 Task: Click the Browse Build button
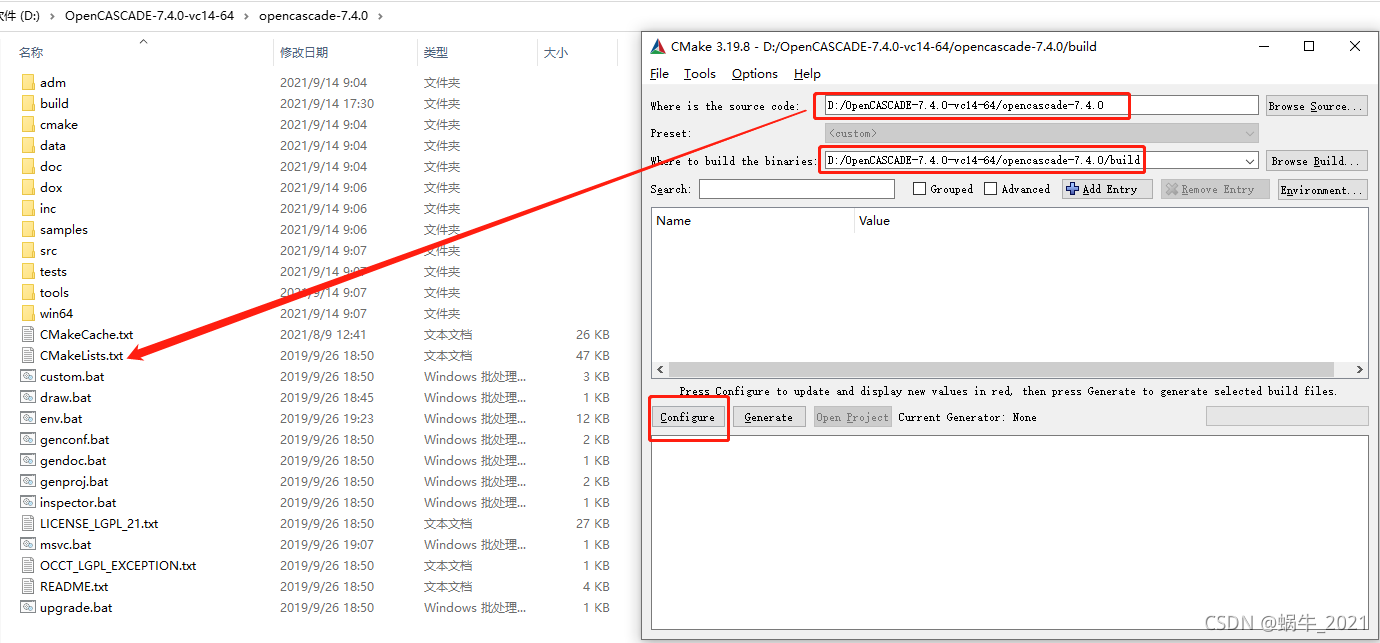[1315, 161]
